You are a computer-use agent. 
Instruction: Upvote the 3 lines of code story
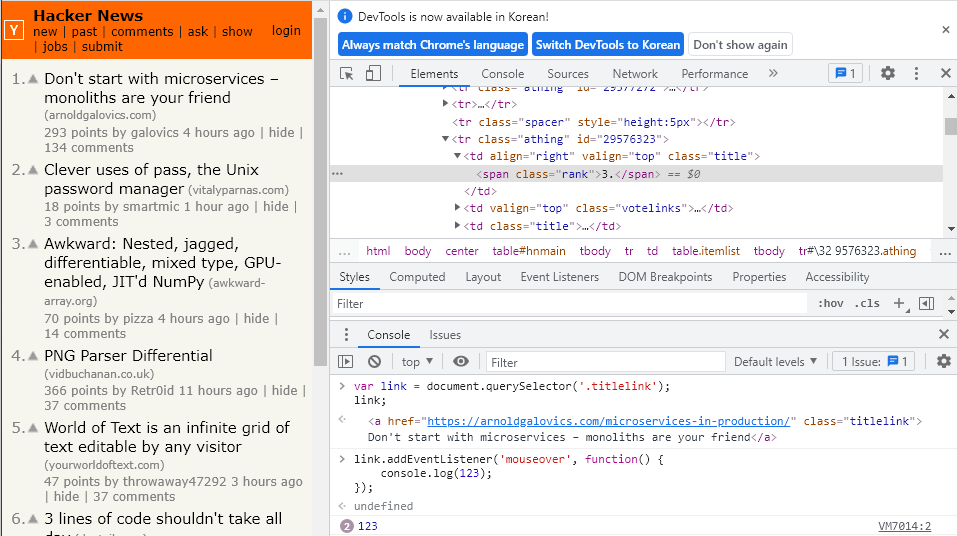[x=33, y=519]
